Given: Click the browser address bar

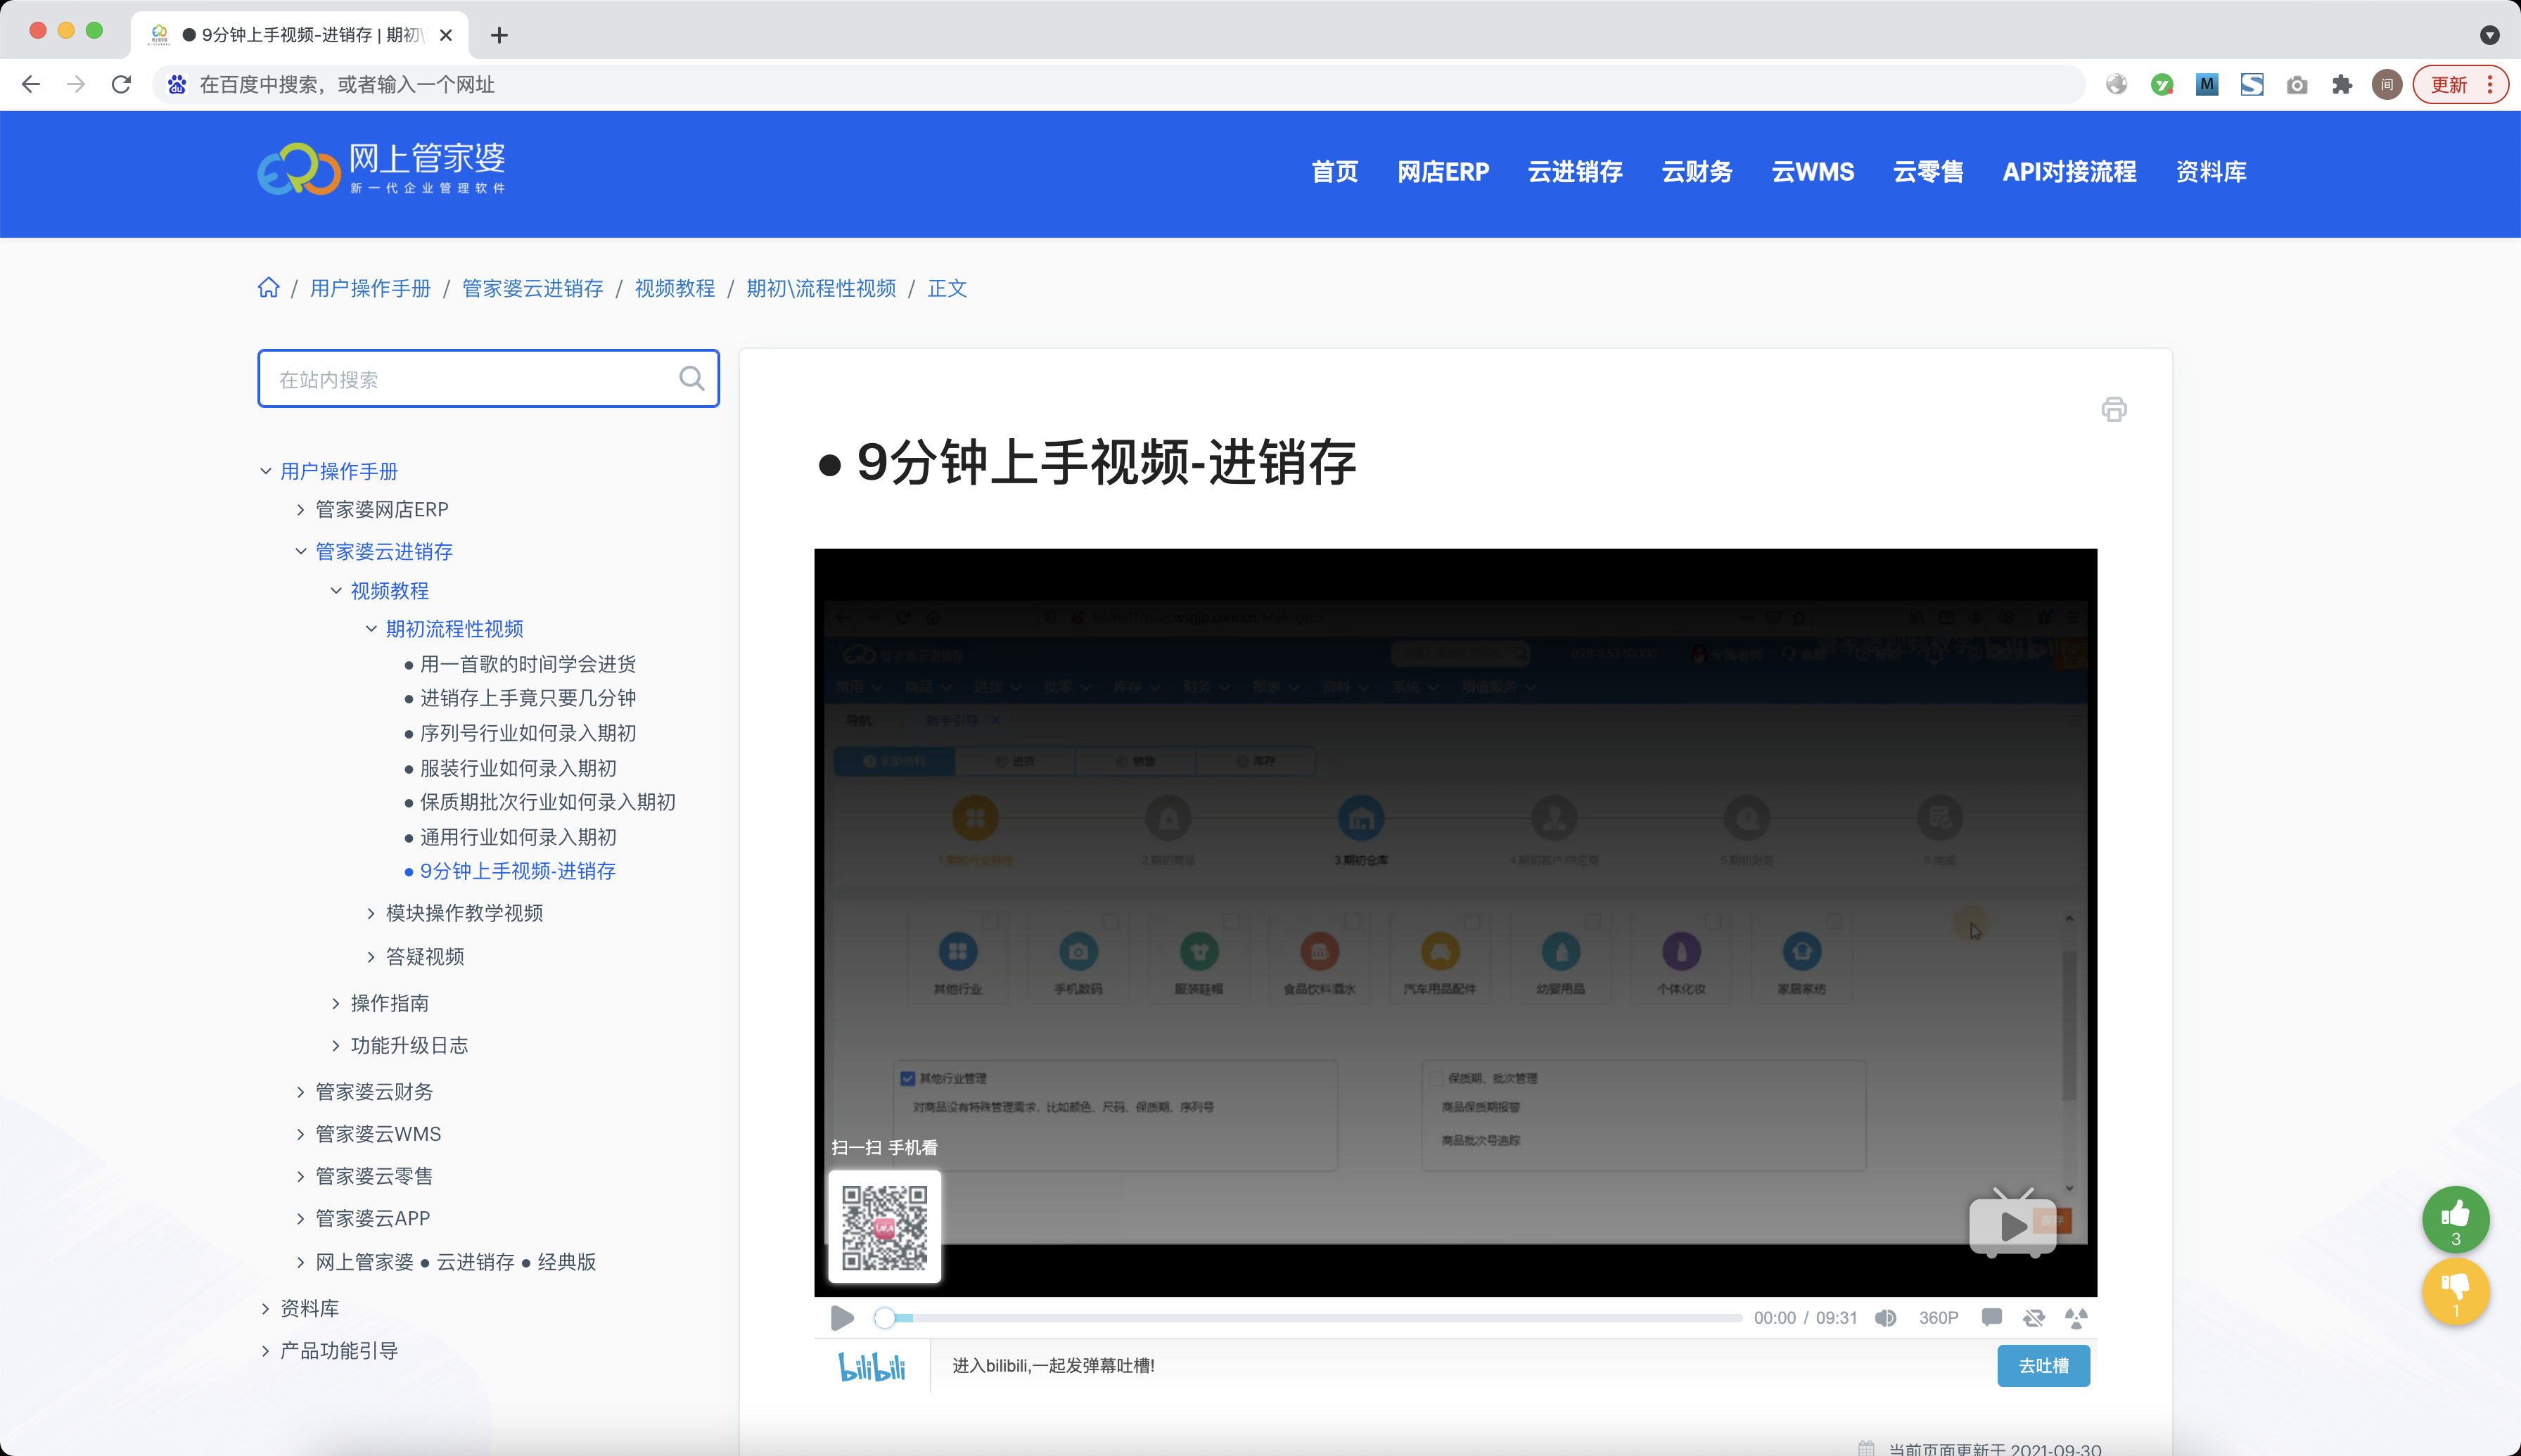Looking at the screenshot, I should pos(1118,84).
